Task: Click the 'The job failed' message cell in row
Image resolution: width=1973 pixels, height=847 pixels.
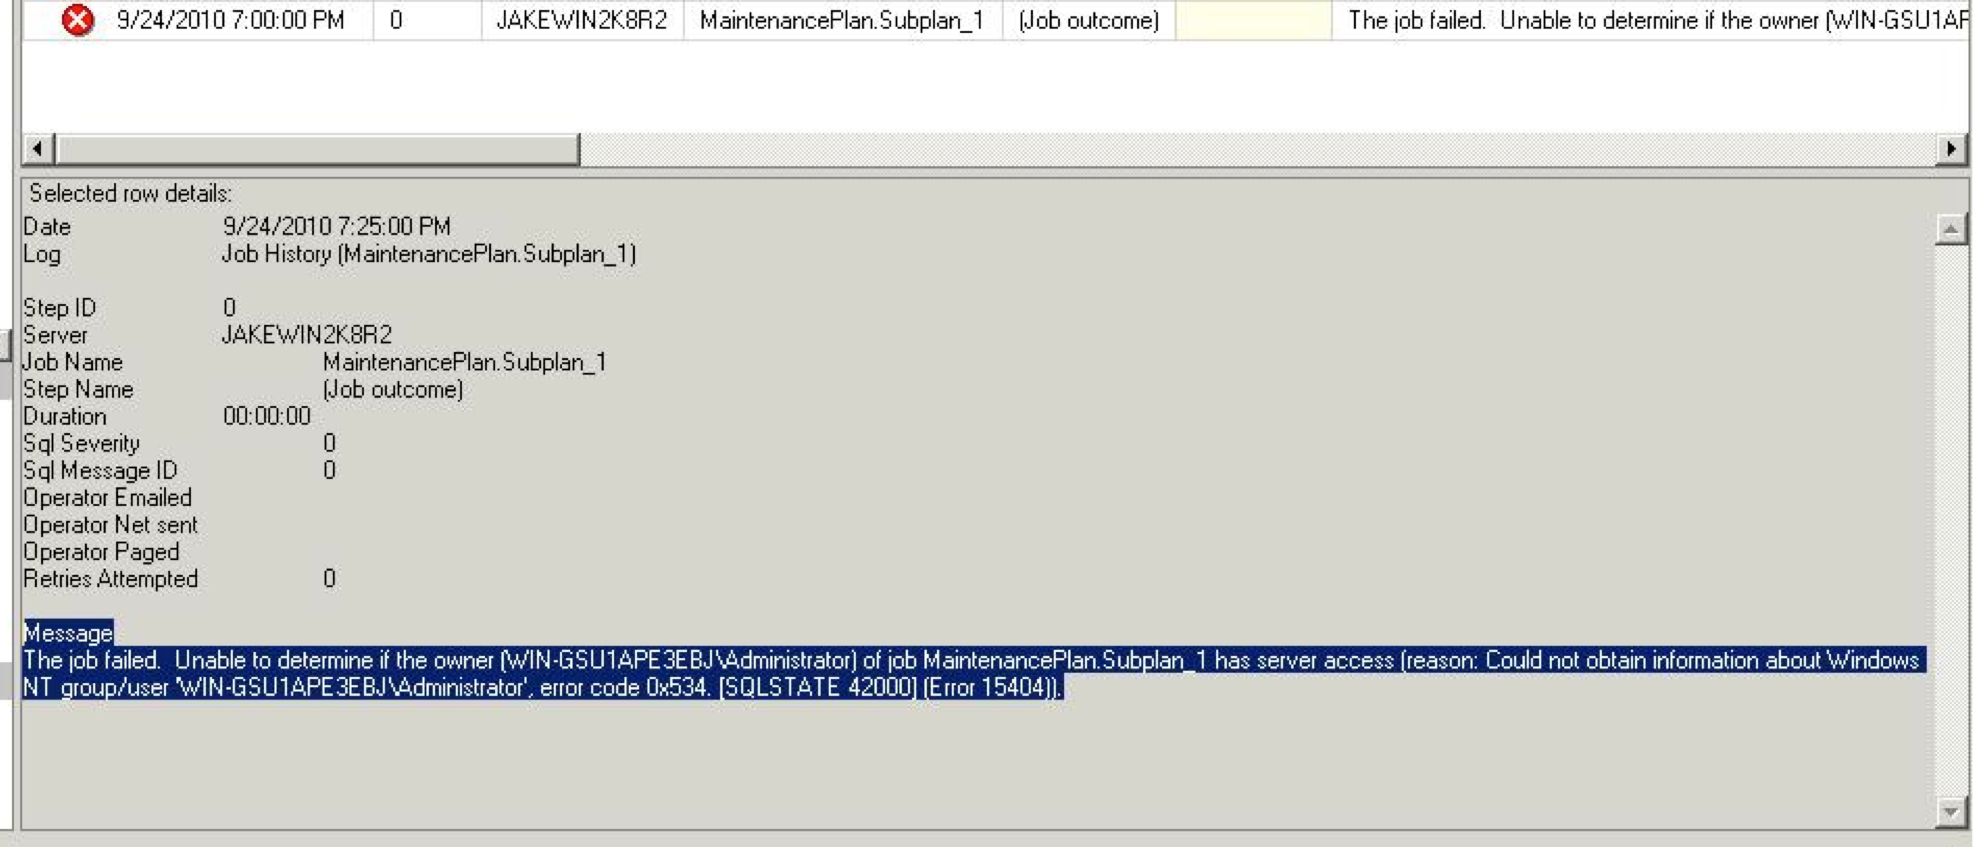Action: tap(1650, 20)
